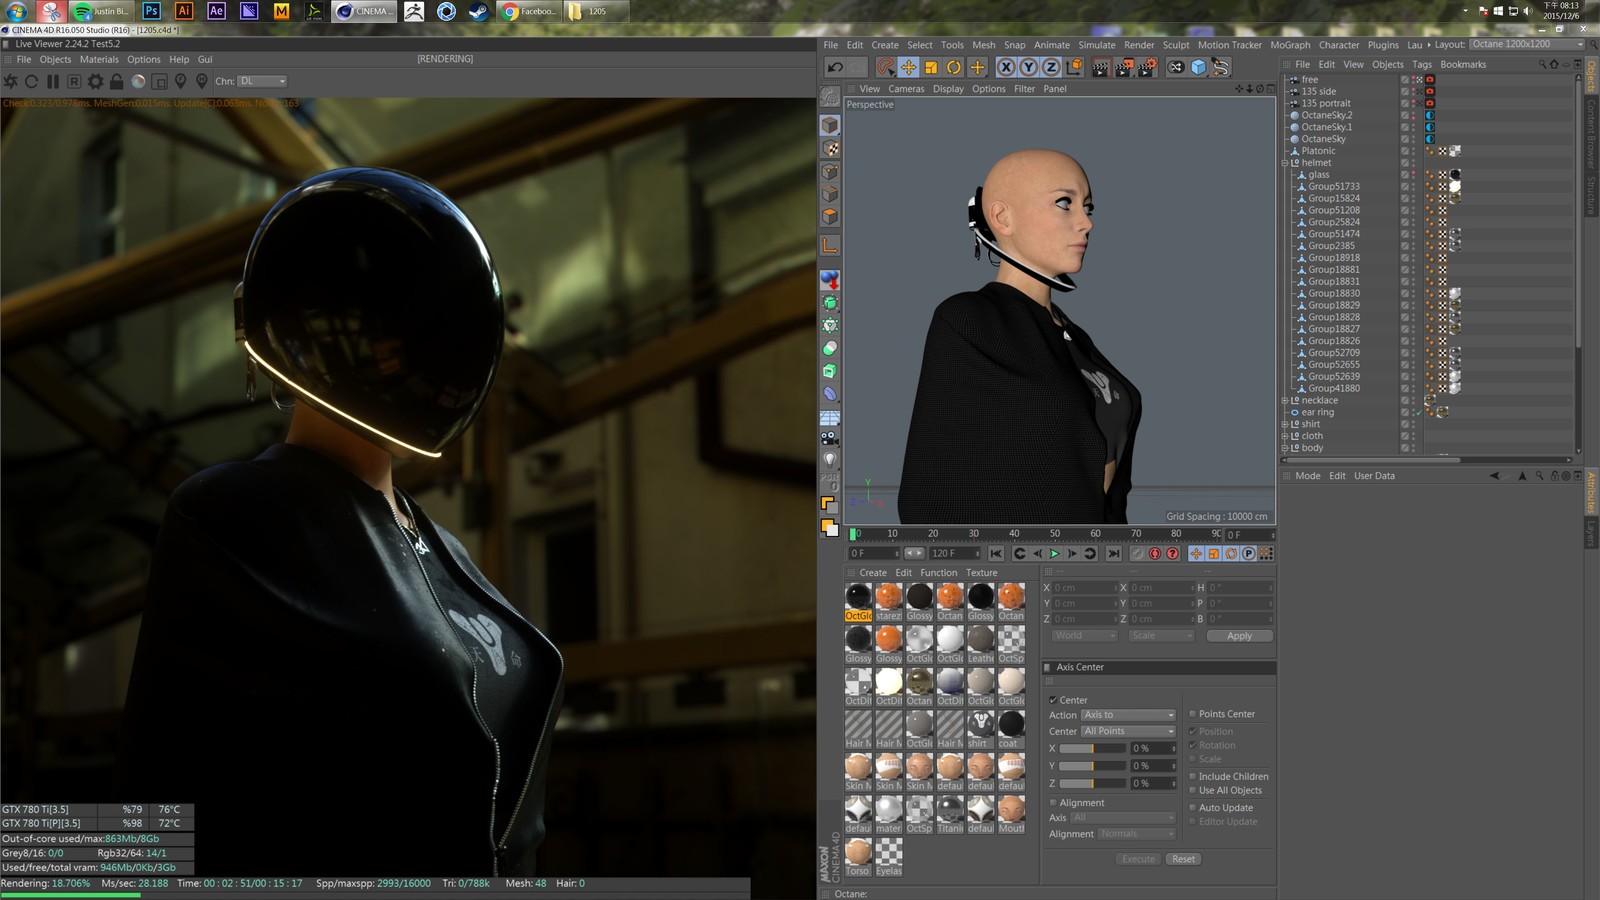Image resolution: width=1600 pixels, height=900 pixels.
Task: Adjust the Z percentage slider
Action: point(1092,784)
